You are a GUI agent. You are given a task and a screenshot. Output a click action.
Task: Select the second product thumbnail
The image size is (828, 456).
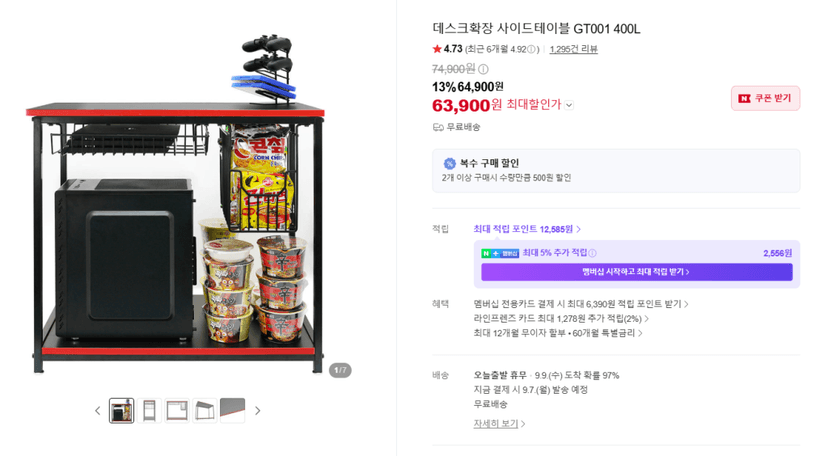[x=149, y=411]
